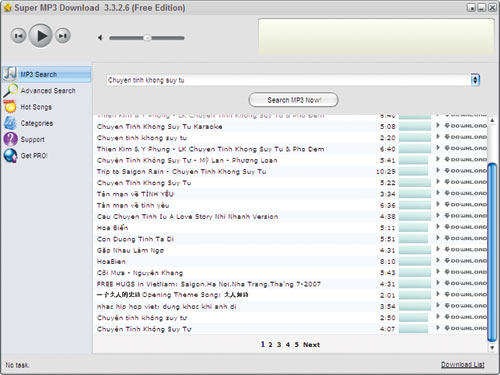Preview the 6:40 Thien Kim & Y Phung track
Image resolution: width=500 pixels, height=375 pixels.
pyautogui.click(x=438, y=148)
